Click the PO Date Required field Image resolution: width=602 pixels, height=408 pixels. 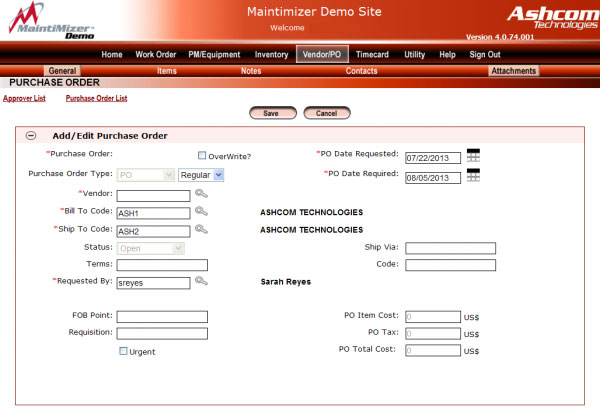point(433,178)
